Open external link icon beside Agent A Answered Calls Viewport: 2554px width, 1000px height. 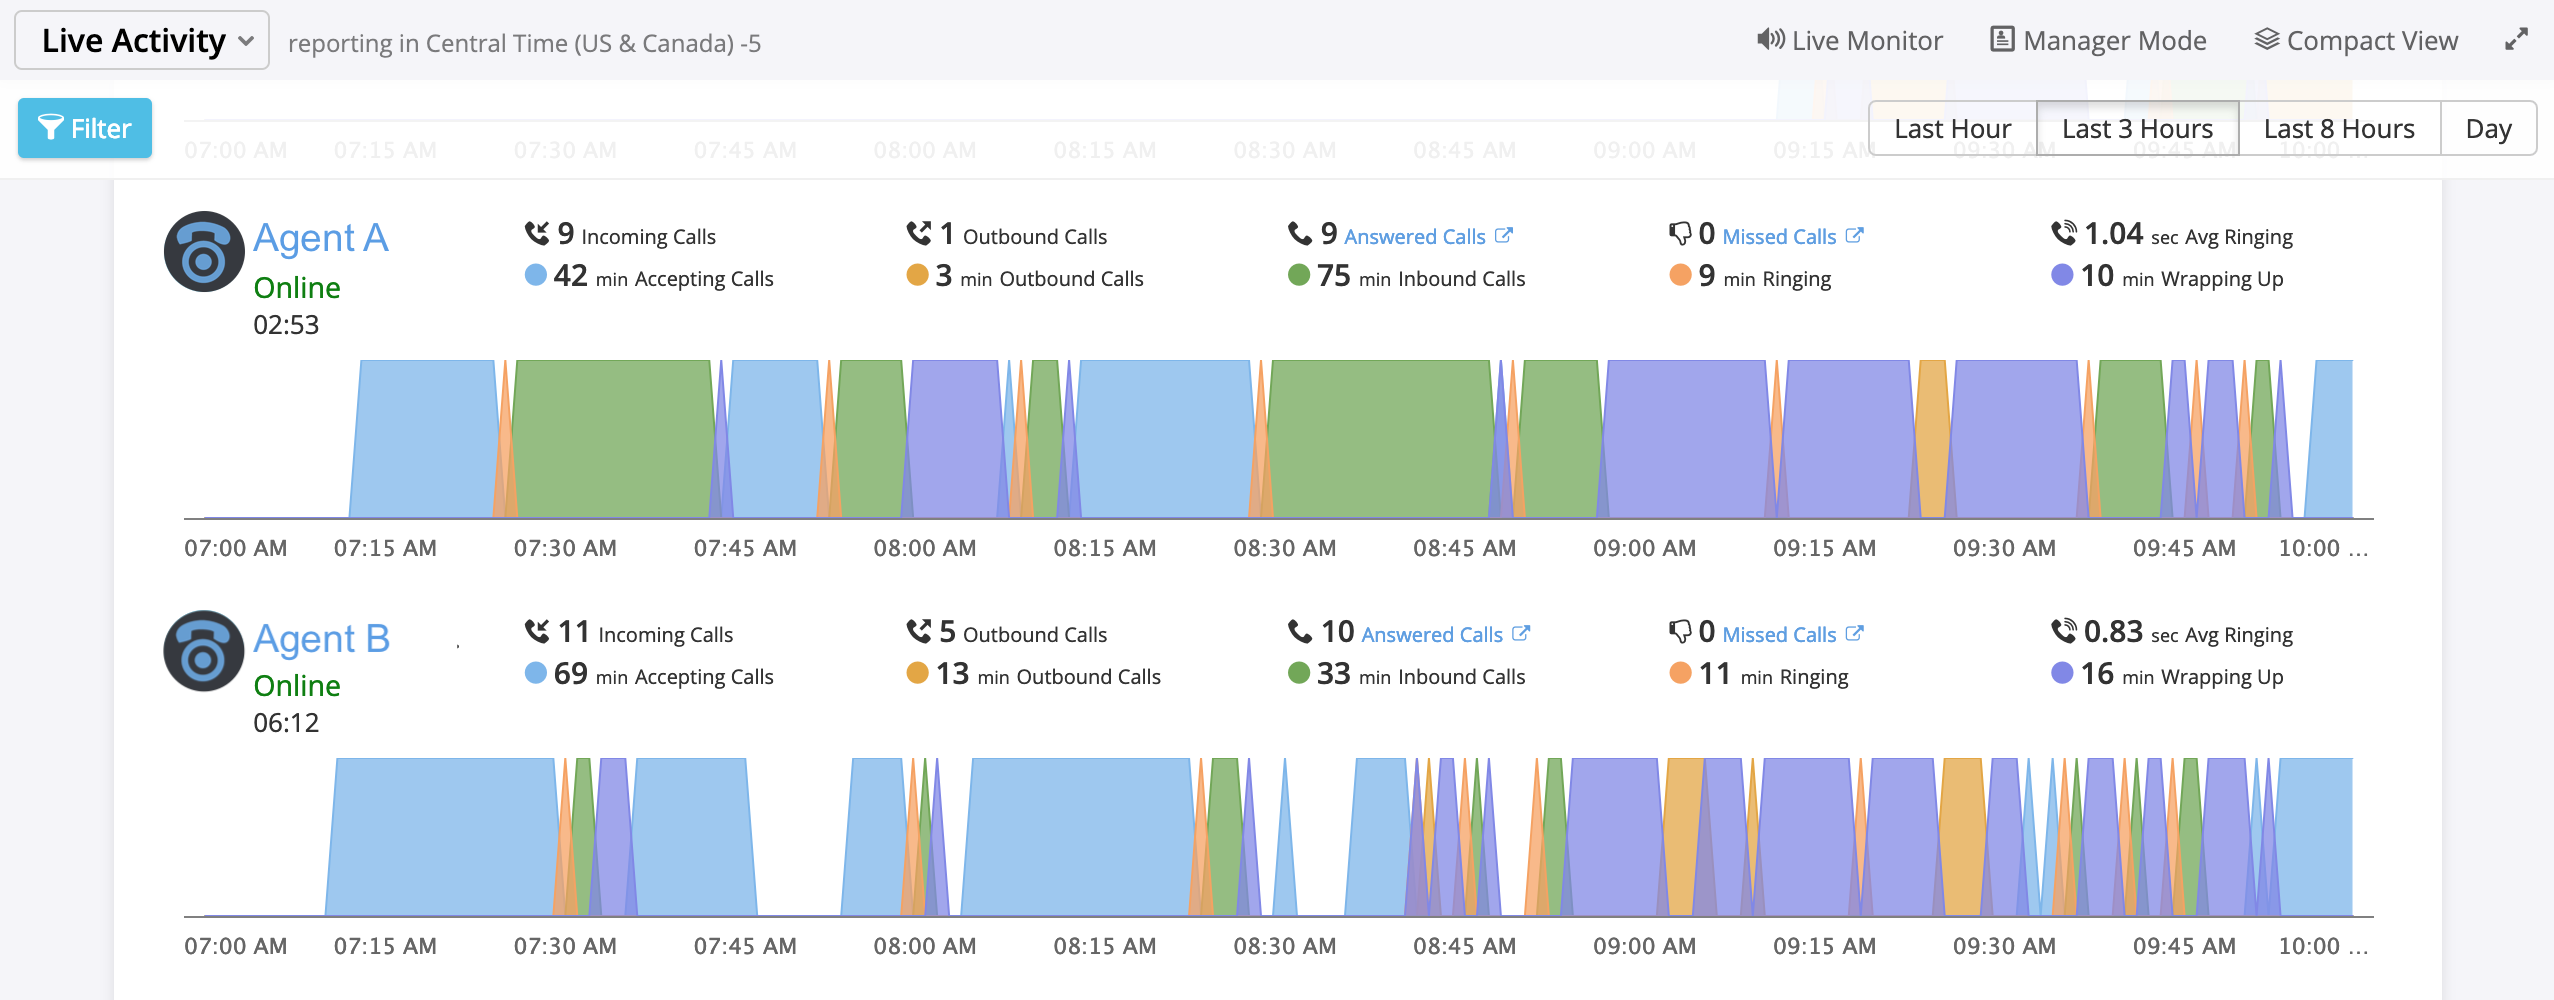[1504, 236]
